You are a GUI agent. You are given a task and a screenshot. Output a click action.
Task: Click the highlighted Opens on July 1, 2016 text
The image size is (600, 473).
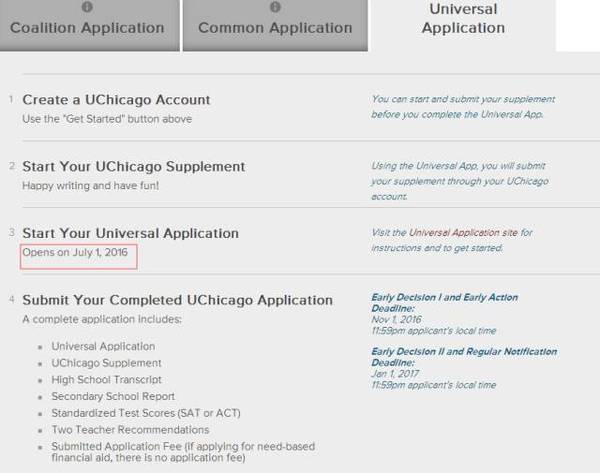tap(78, 252)
